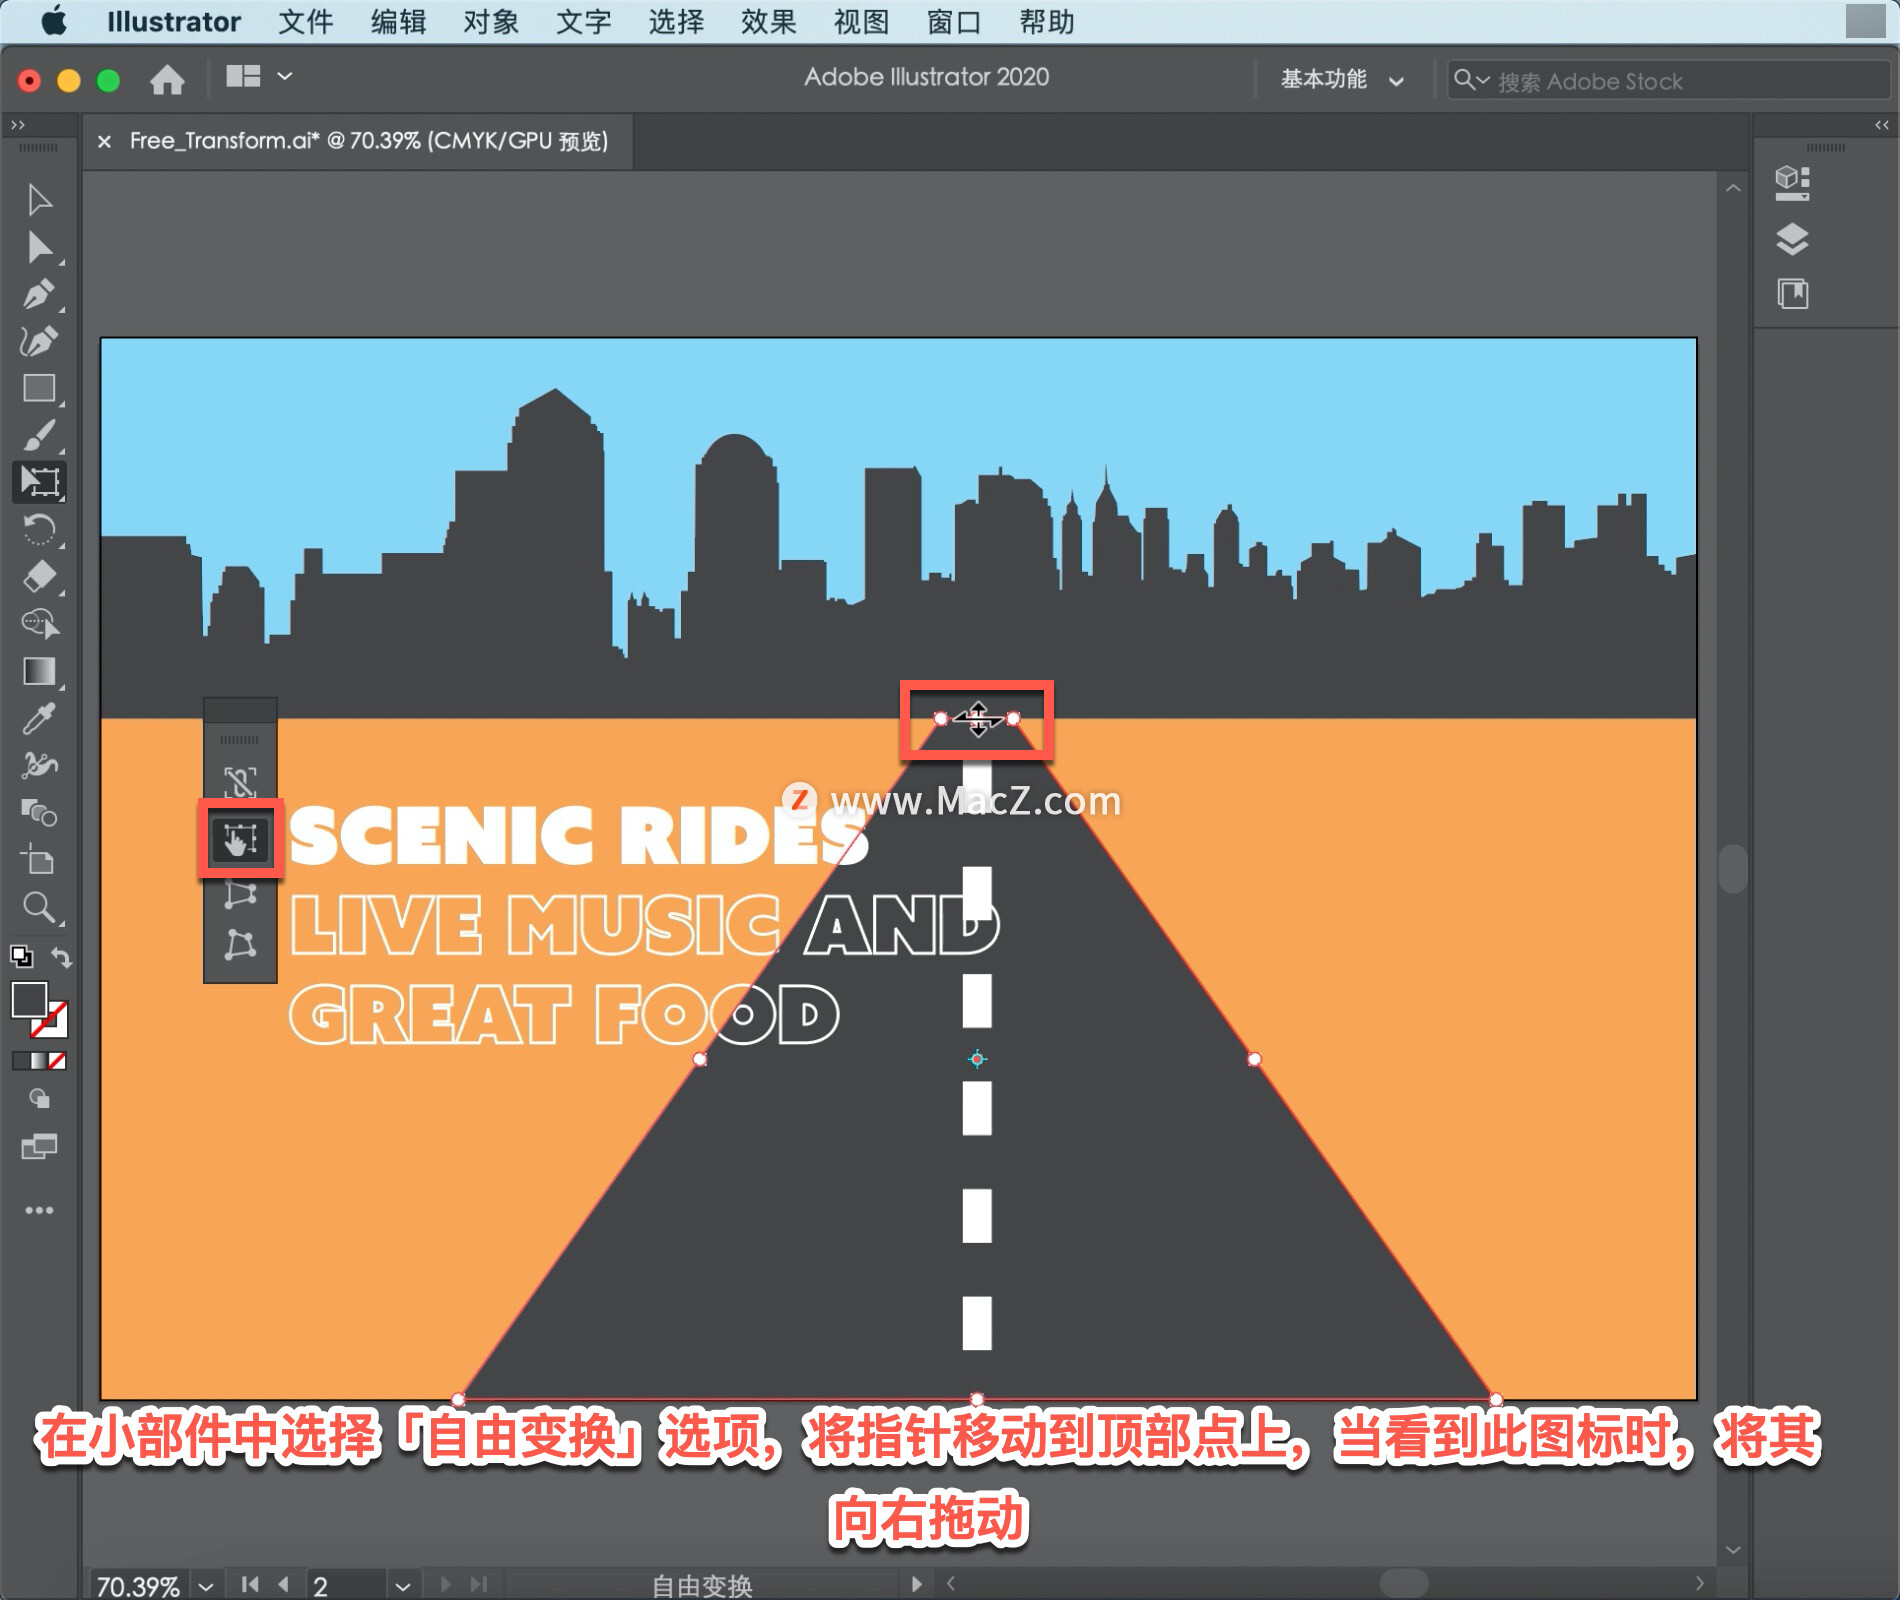Open the 基本功能 workspace switcher
The image size is (1900, 1600).
(x=1342, y=80)
